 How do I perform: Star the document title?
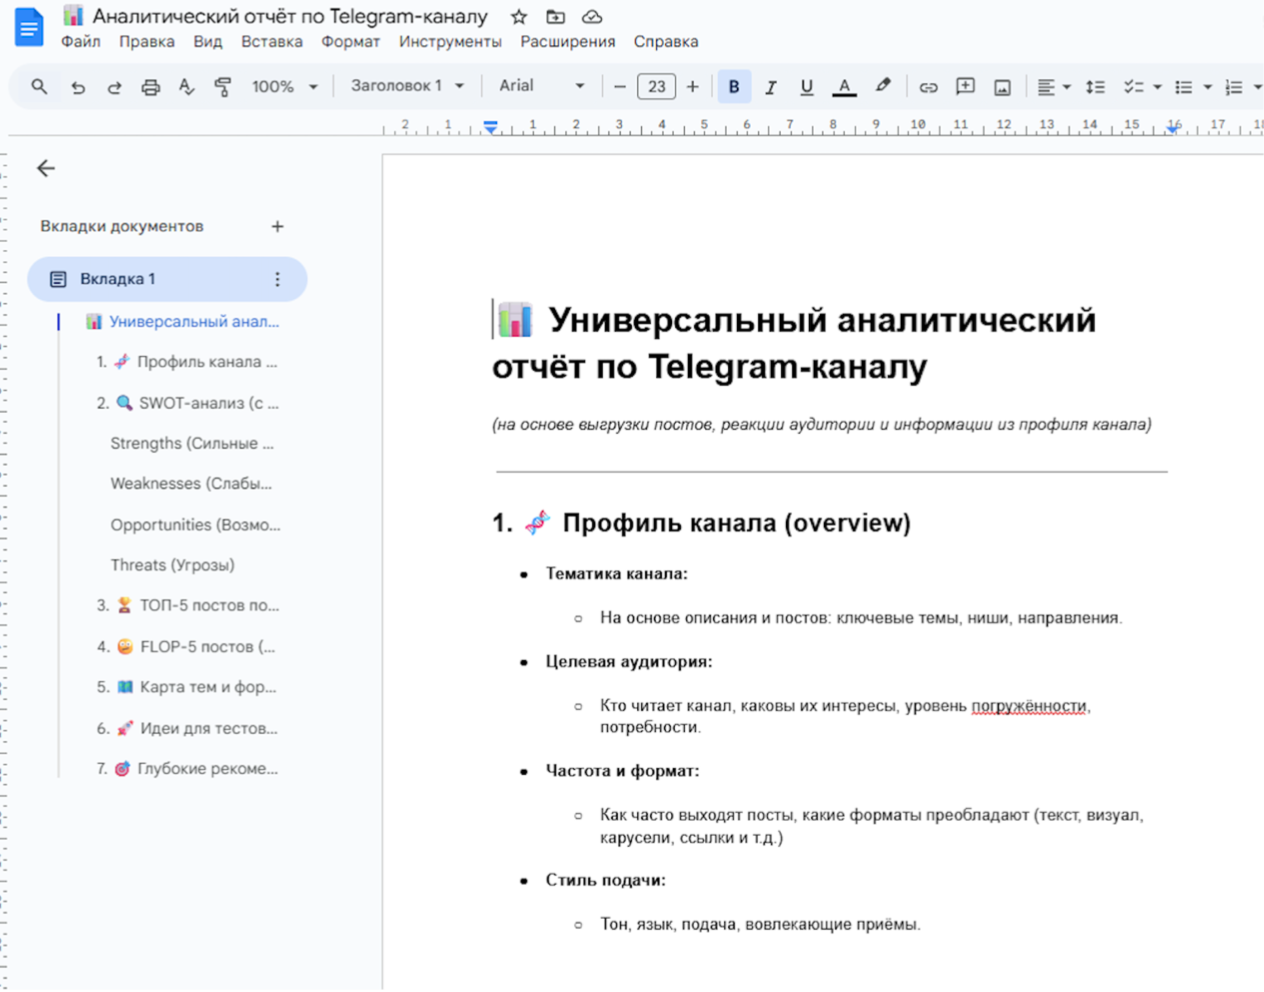518,17
